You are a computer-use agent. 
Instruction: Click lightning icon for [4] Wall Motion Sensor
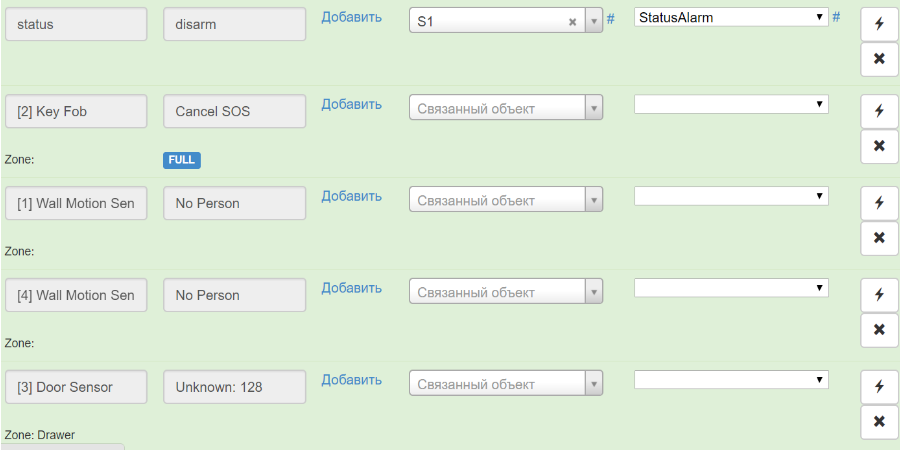(x=879, y=295)
